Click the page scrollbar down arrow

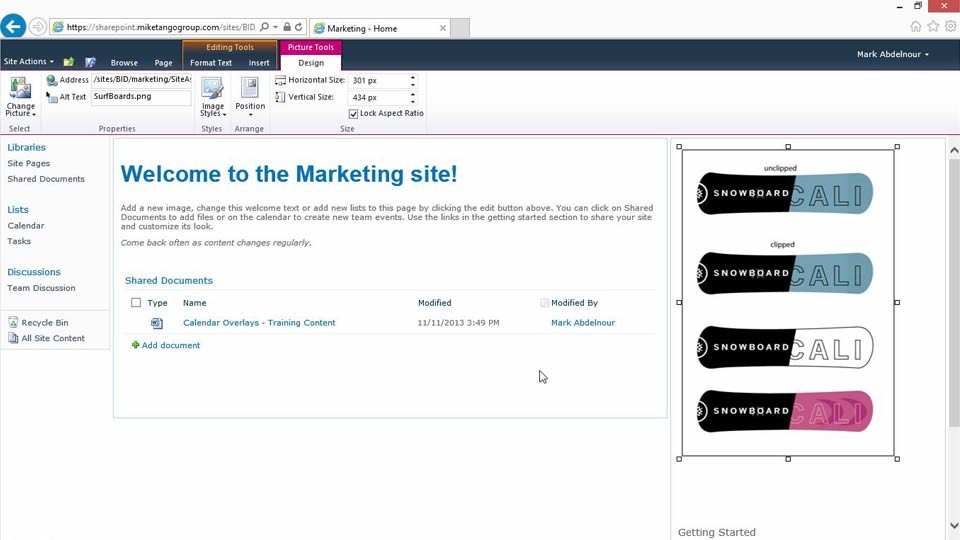pyautogui.click(x=954, y=525)
